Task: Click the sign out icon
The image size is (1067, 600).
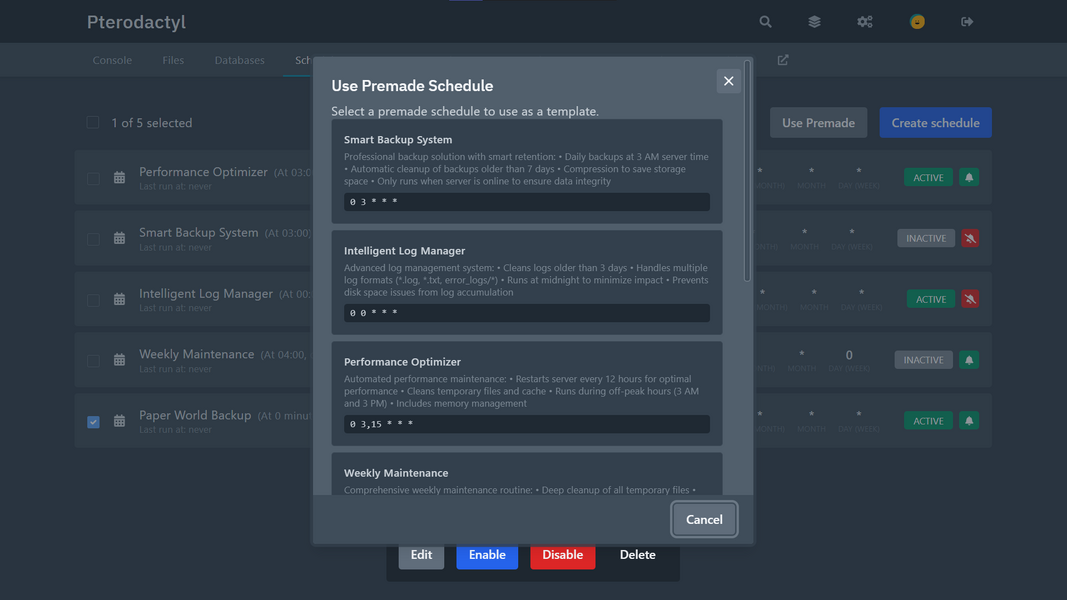Action: [967, 22]
